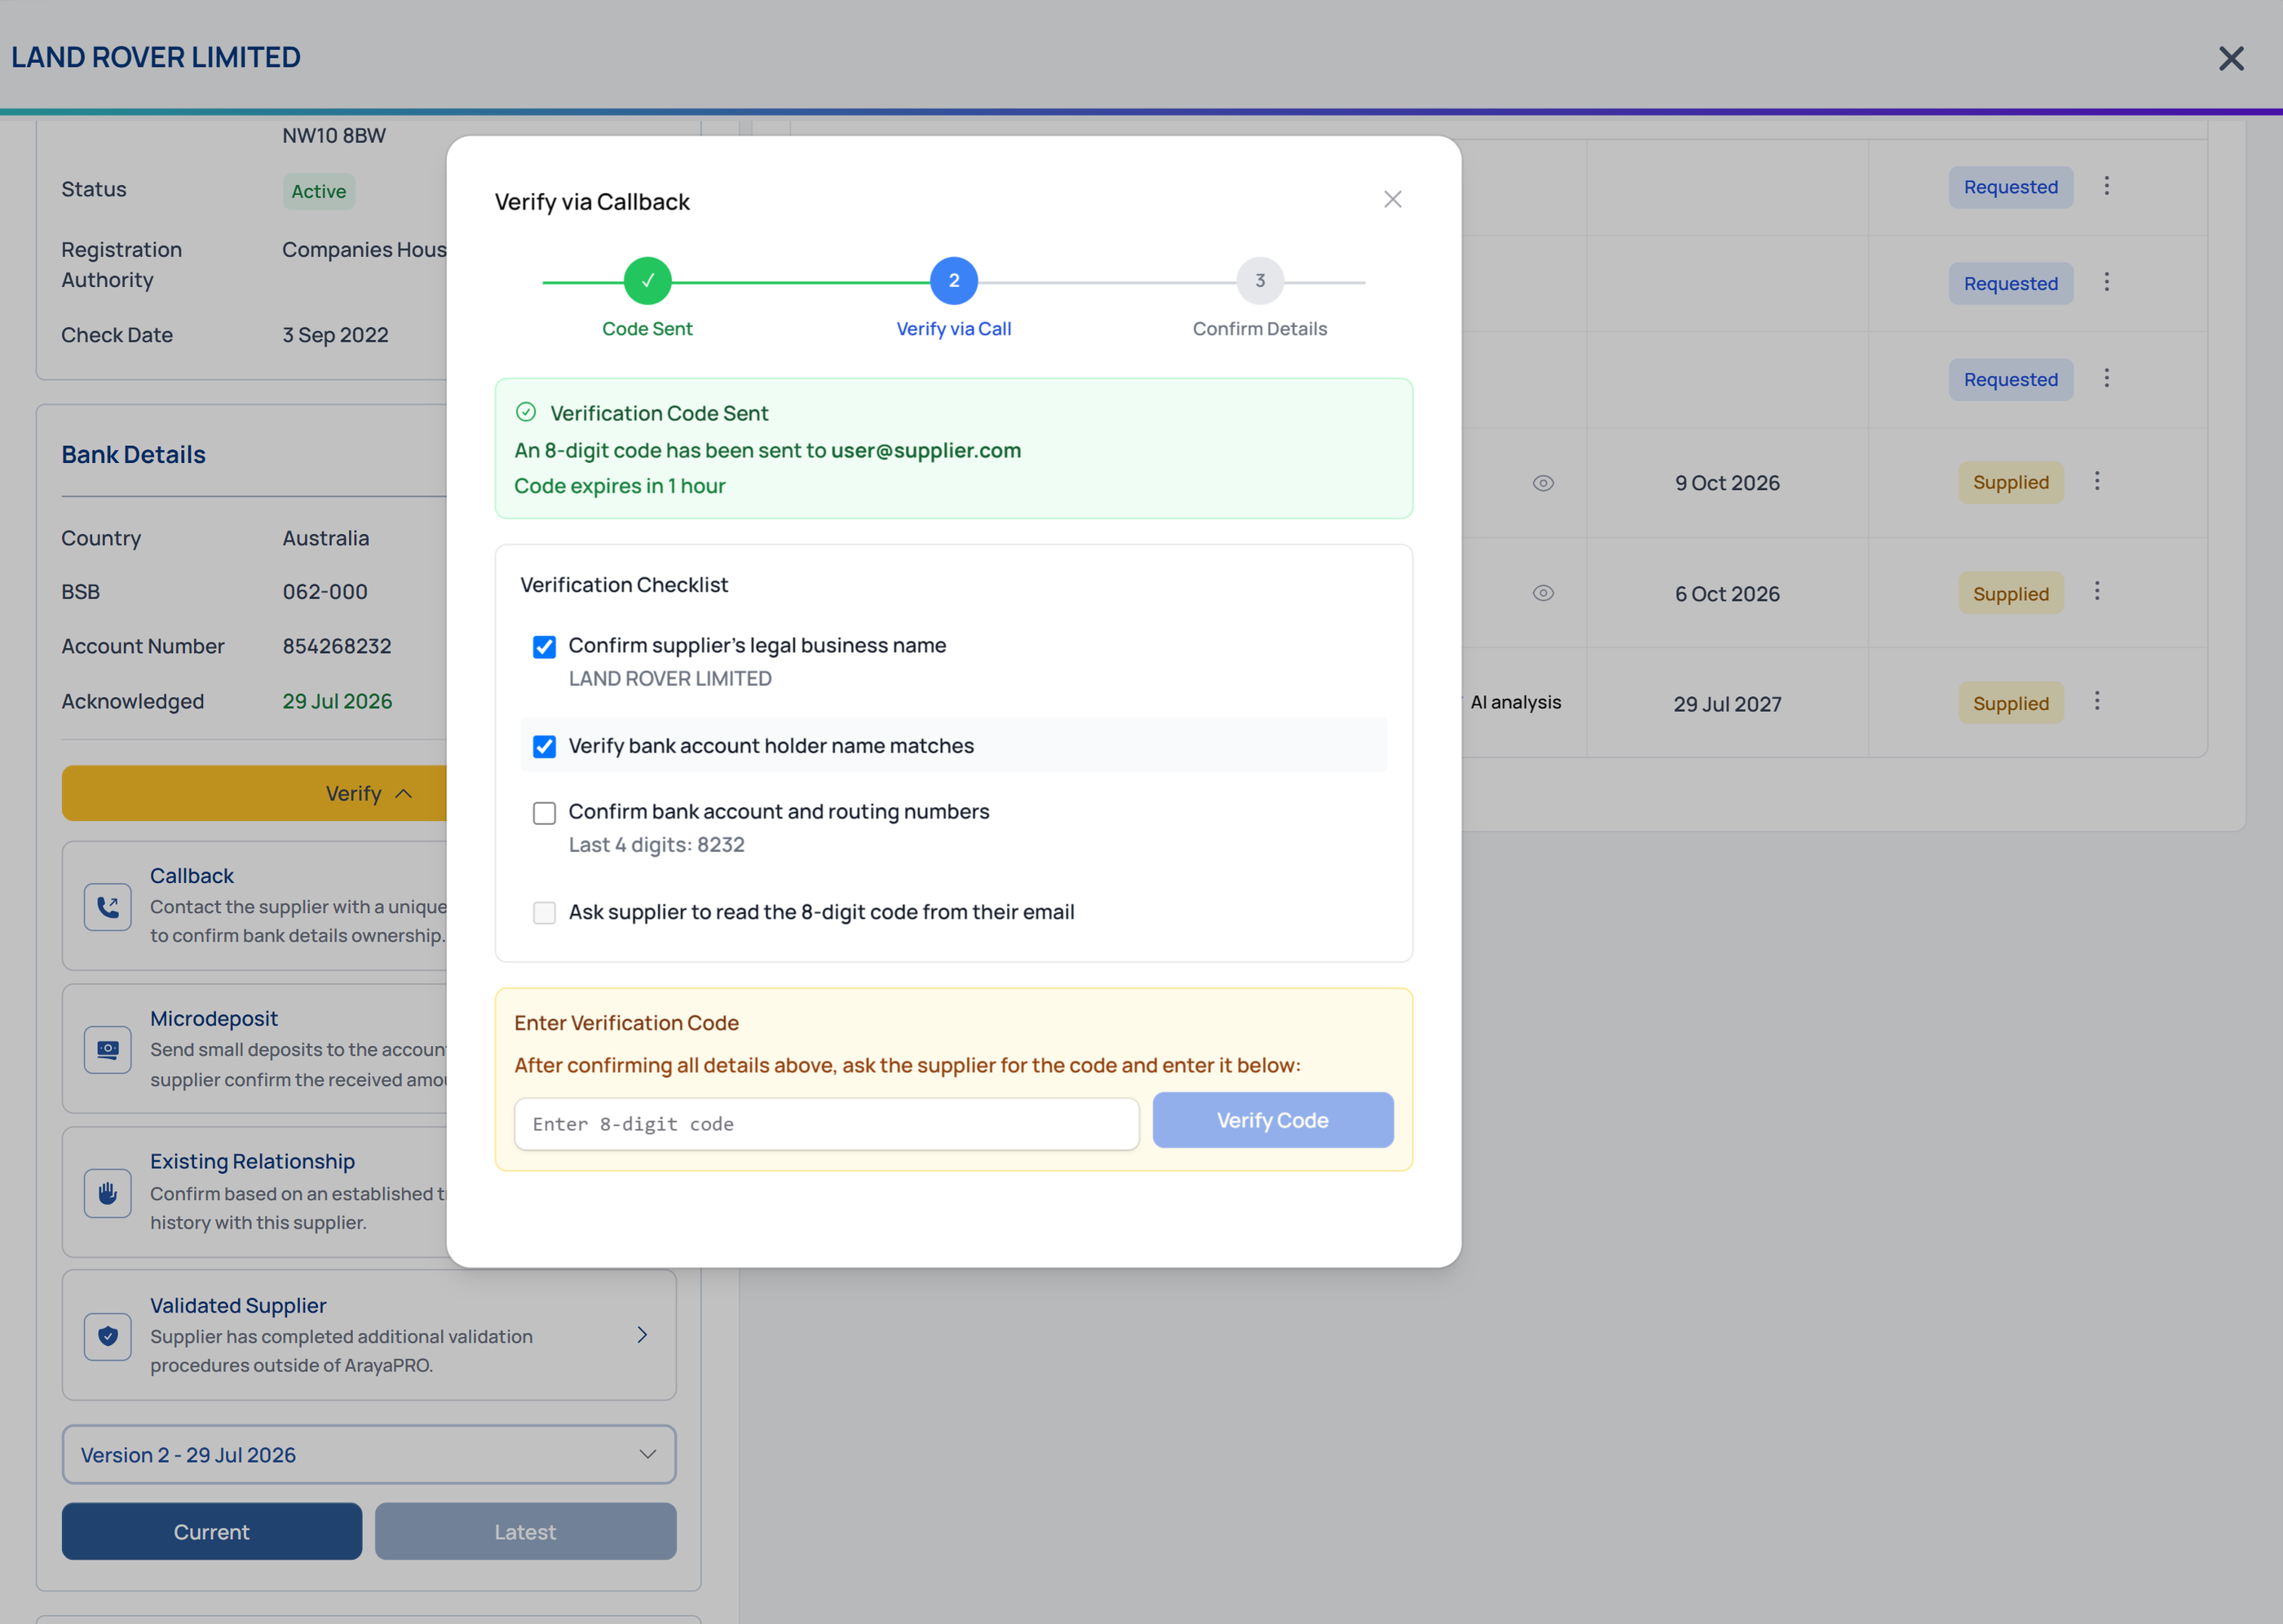This screenshot has width=2283, height=1624.
Task: Click the 9 Oct 2026 date cell
Action: pyautogui.click(x=1727, y=483)
